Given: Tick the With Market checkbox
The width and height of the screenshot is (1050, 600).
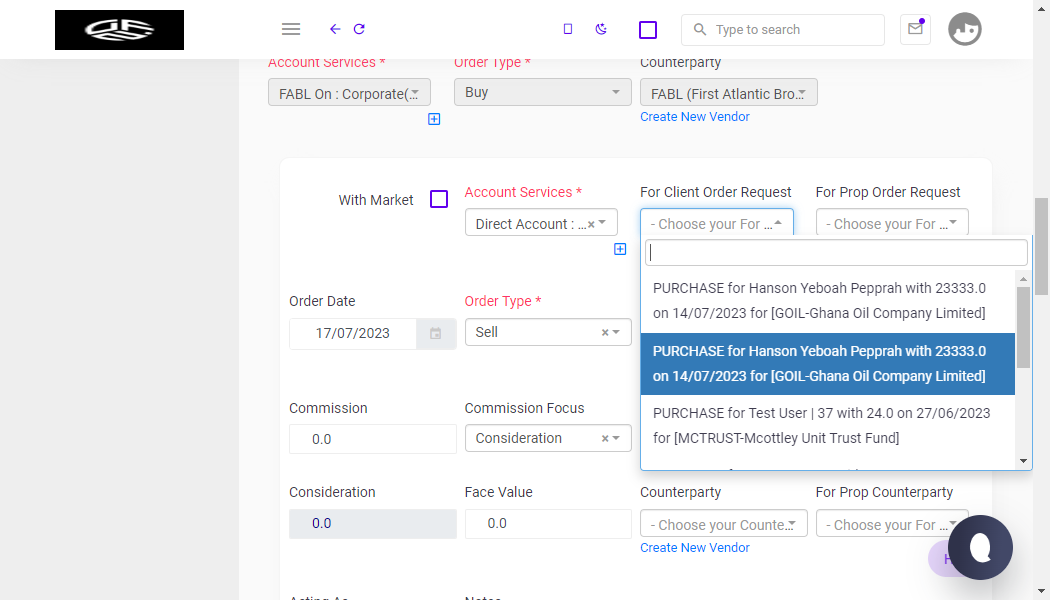Looking at the screenshot, I should click(439, 199).
